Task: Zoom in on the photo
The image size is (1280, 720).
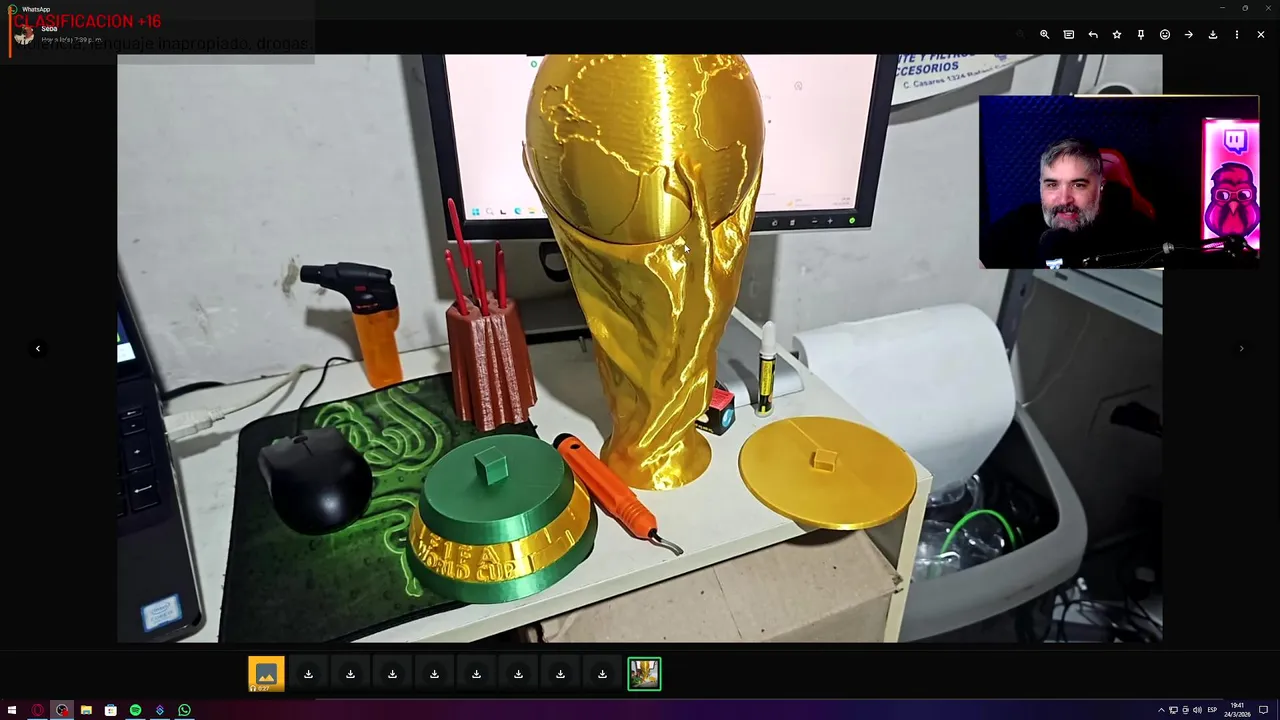Action: (1044, 34)
